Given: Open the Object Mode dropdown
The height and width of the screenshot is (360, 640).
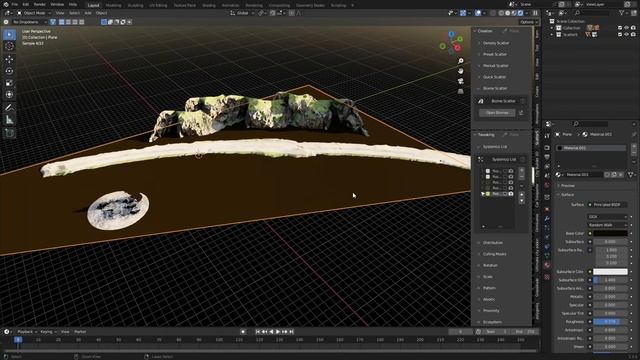Looking at the screenshot, I should (34, 13).
